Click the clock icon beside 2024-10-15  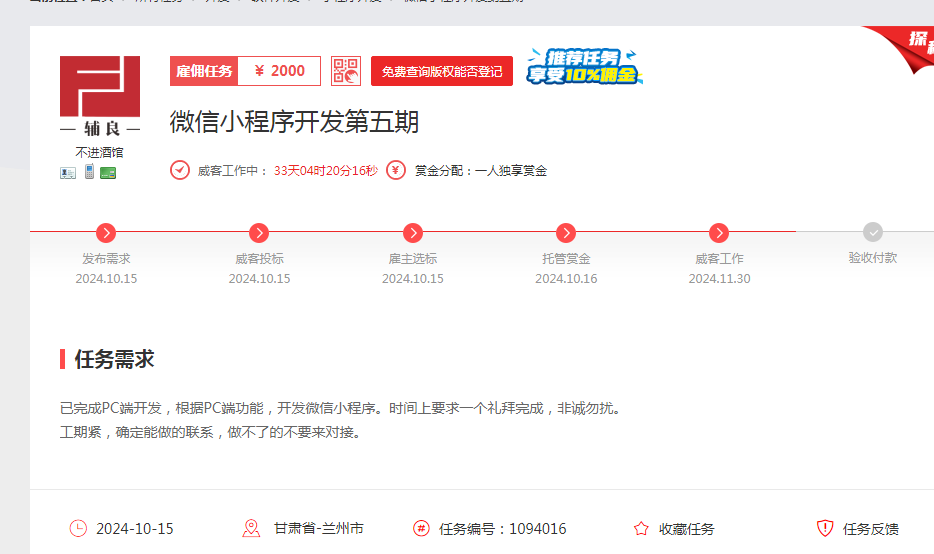78,528
